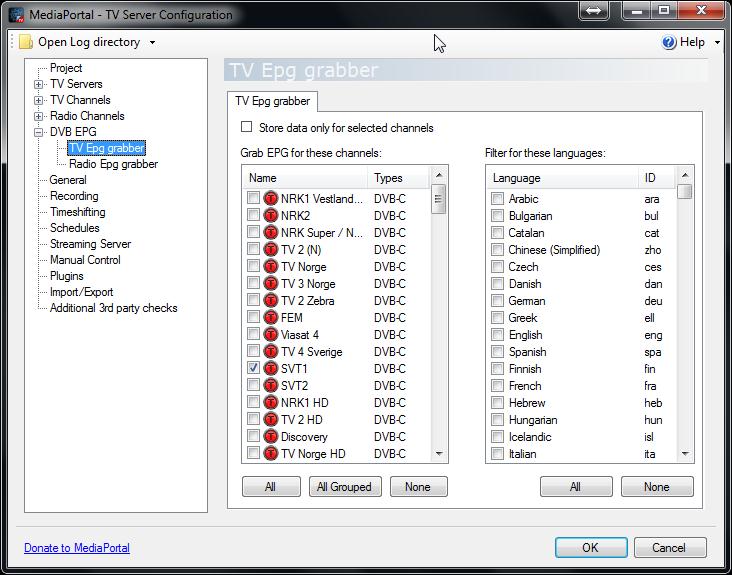
Task: Click the channel icon for Viasat 4
Action: pos(271,334)
